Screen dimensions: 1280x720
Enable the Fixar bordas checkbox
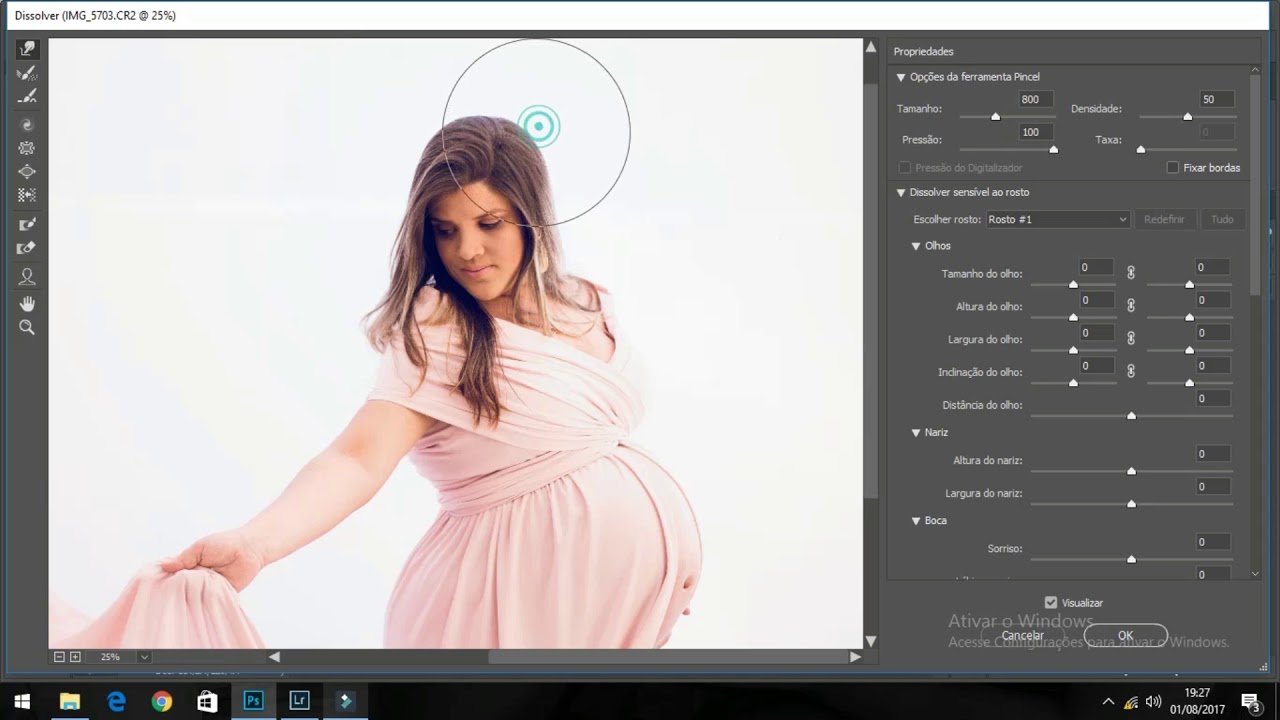click(x=1173, y=168)
